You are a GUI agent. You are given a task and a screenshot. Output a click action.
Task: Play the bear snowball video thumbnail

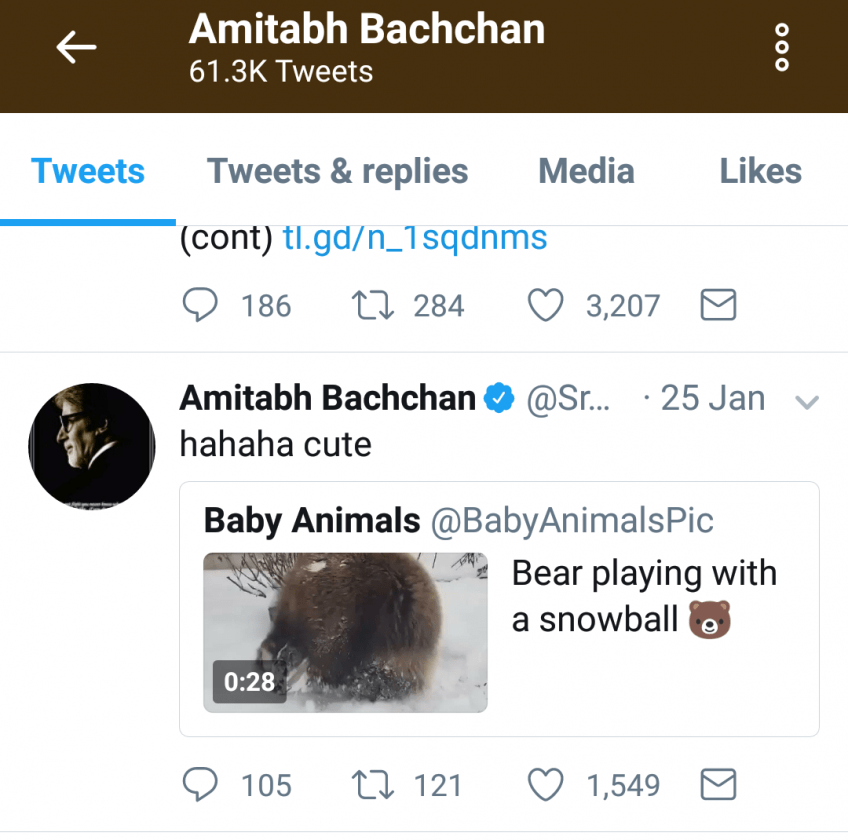pyautogui.click(x=345, y=632)
